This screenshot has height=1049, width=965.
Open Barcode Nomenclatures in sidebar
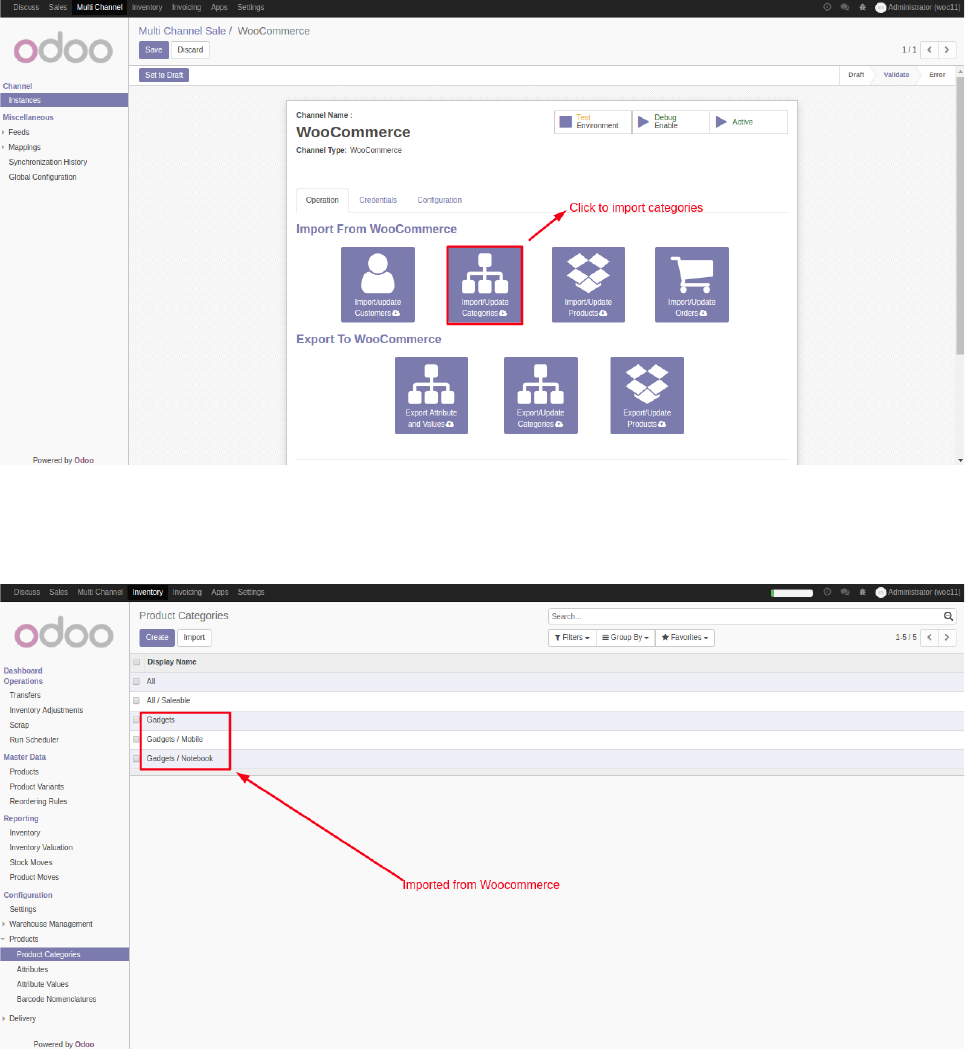pos(56,999)
